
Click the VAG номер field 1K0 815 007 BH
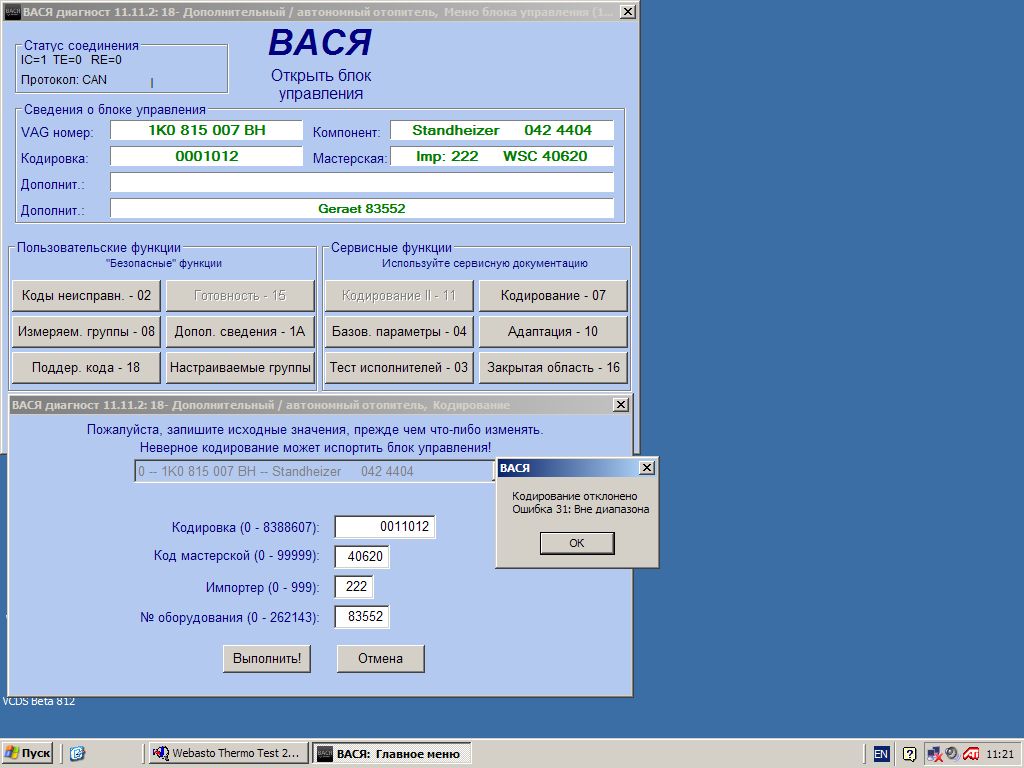point(206,130)
